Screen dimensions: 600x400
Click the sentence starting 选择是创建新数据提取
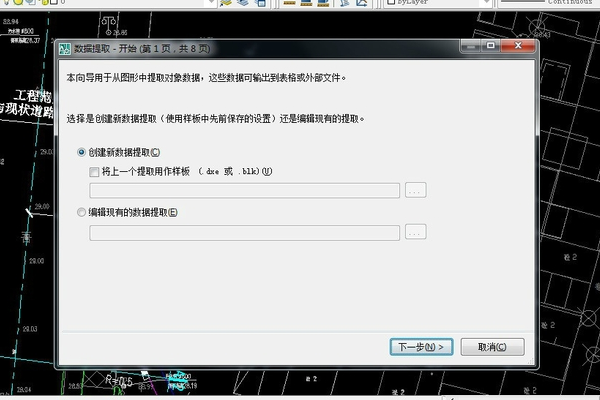(215, 119)
